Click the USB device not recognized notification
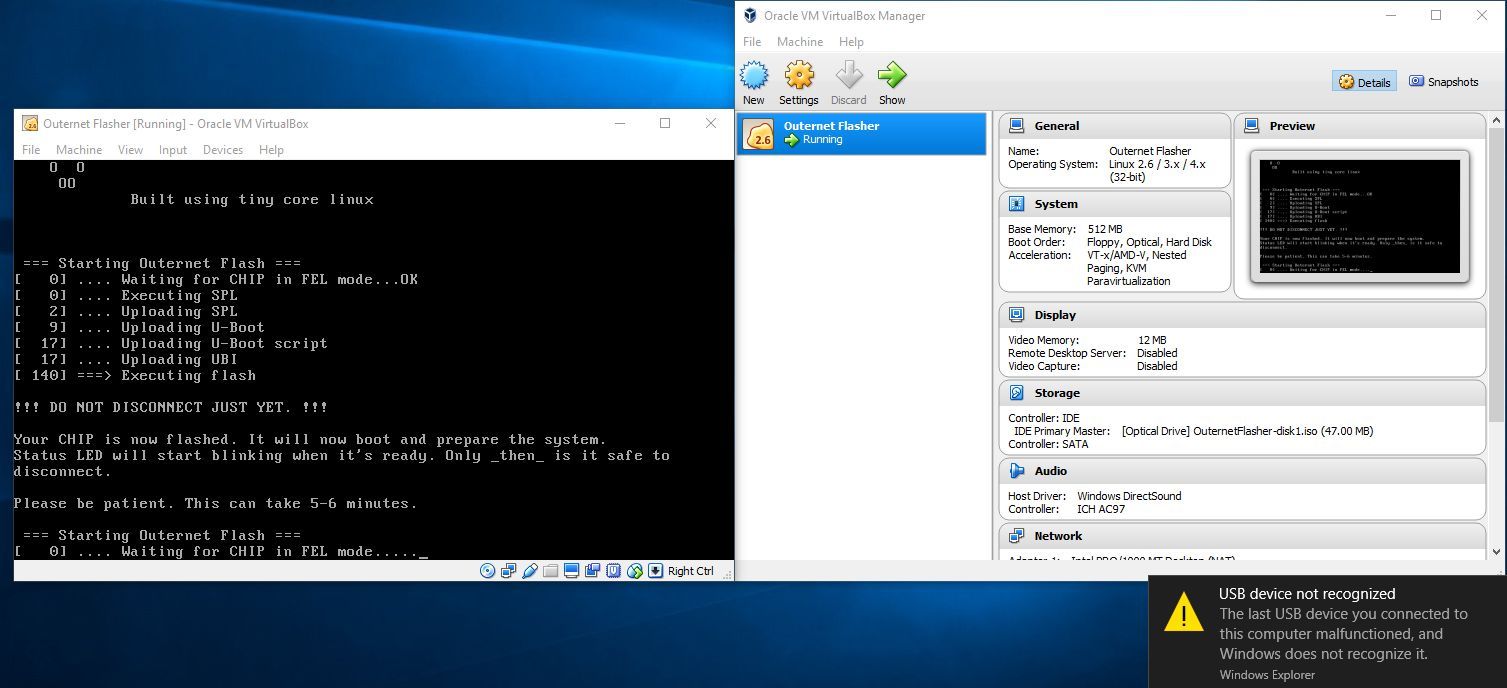1507x688 pixels. 1327,632
